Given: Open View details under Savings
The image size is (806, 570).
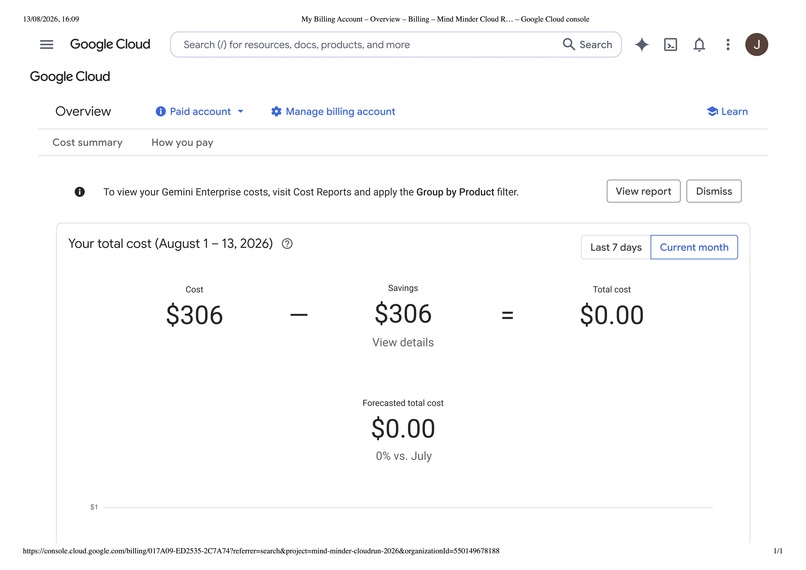Looking at the screenshot, I should pos(403,342).
